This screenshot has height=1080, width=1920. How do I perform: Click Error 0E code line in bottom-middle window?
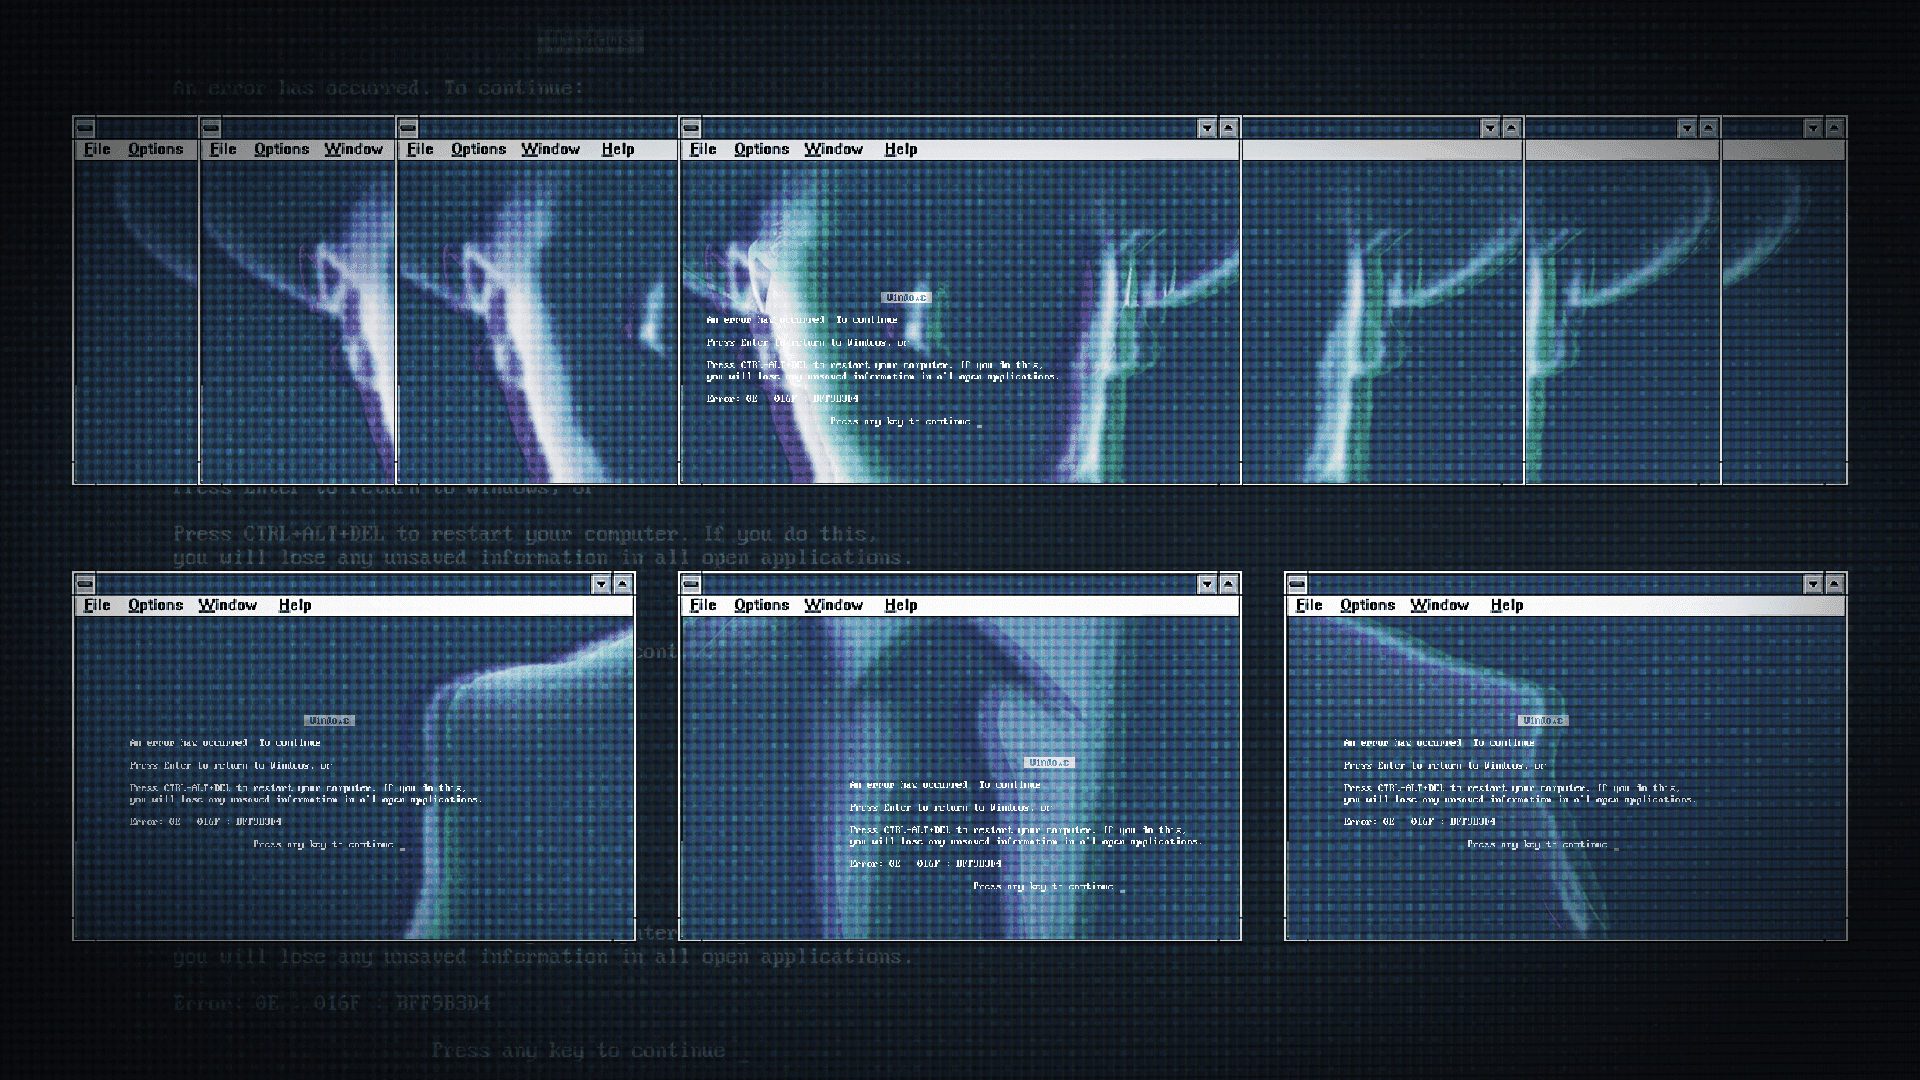point(925,864)
